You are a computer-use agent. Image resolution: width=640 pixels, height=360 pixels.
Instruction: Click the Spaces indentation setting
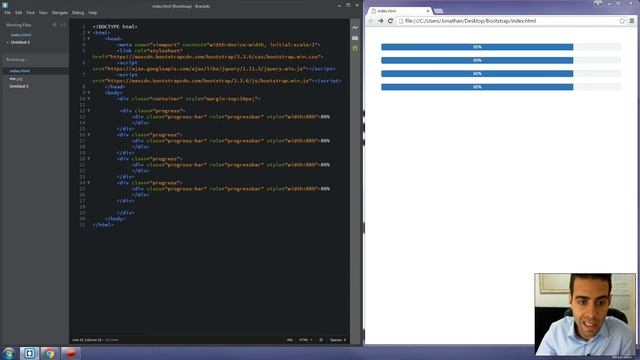[x=338, y=340]
